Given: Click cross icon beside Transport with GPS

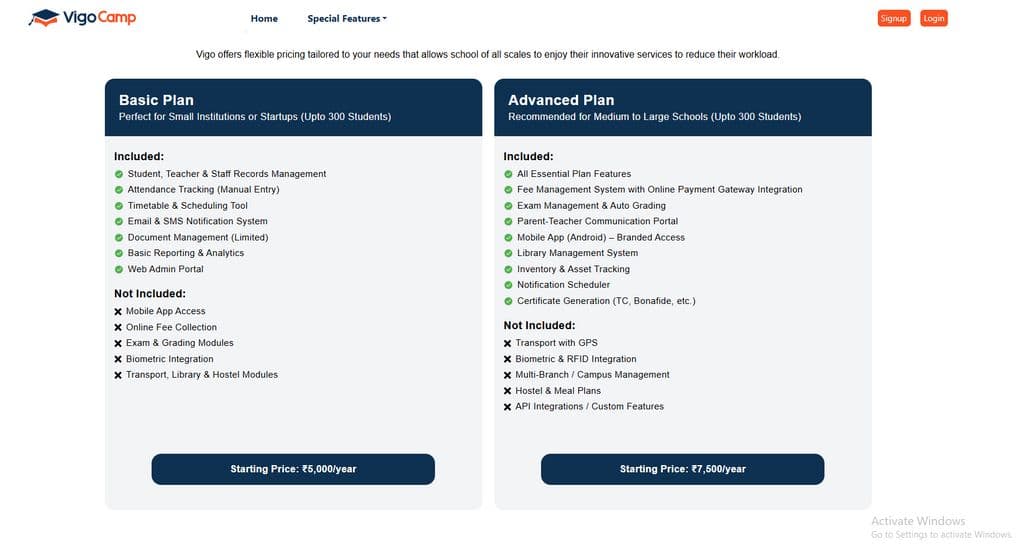Looking at the screenshot, I should coord(508,344).
